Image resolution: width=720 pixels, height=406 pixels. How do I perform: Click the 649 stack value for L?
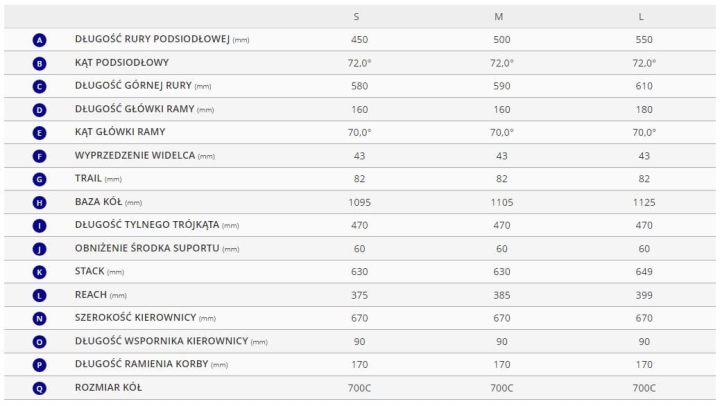(x=644, y=272)
